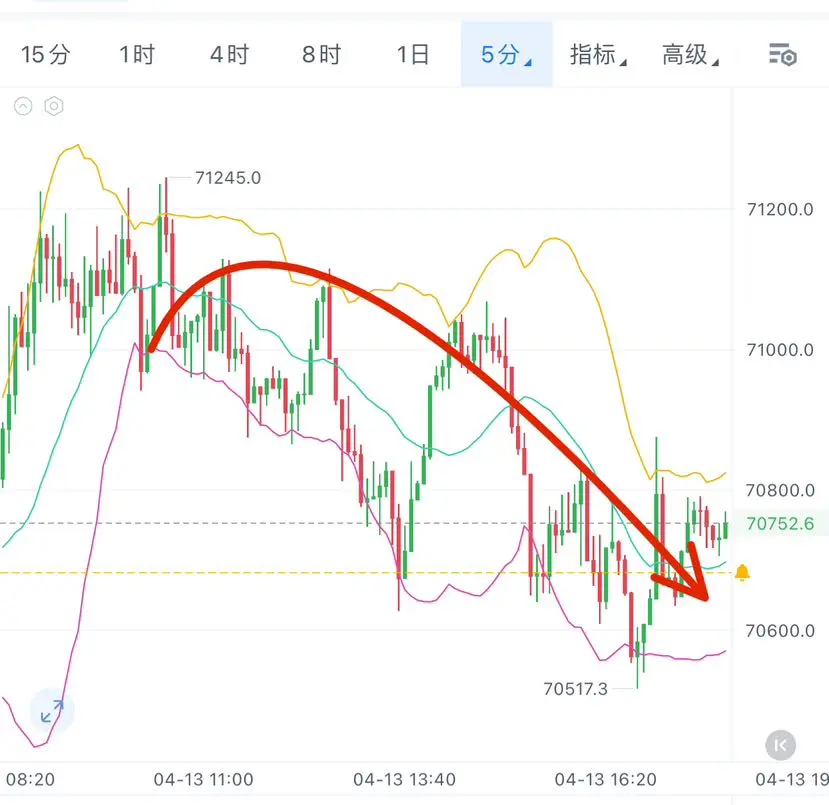Switch to the 1时 timeframe tab
Viewport: 829px width, 805px height.
pyautogui.click(x=137, y=54)
